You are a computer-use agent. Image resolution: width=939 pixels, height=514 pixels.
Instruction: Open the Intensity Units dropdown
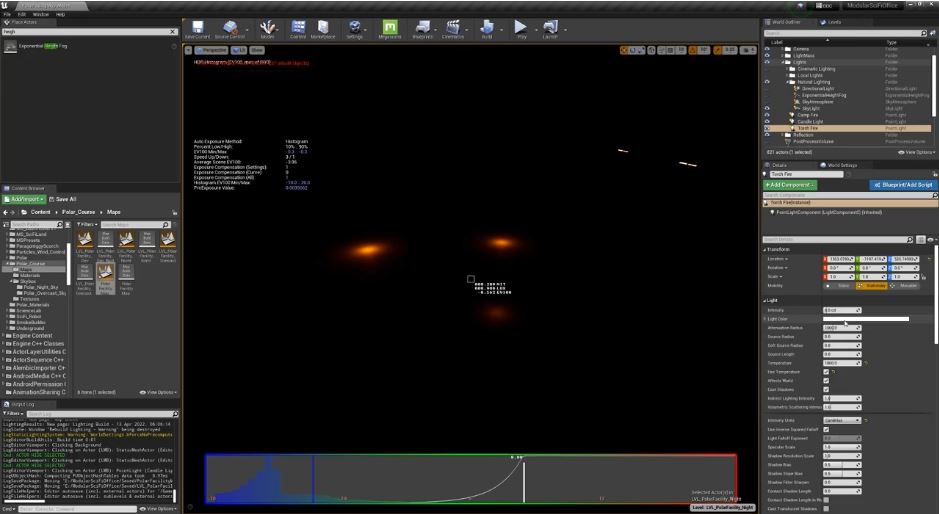841,420
